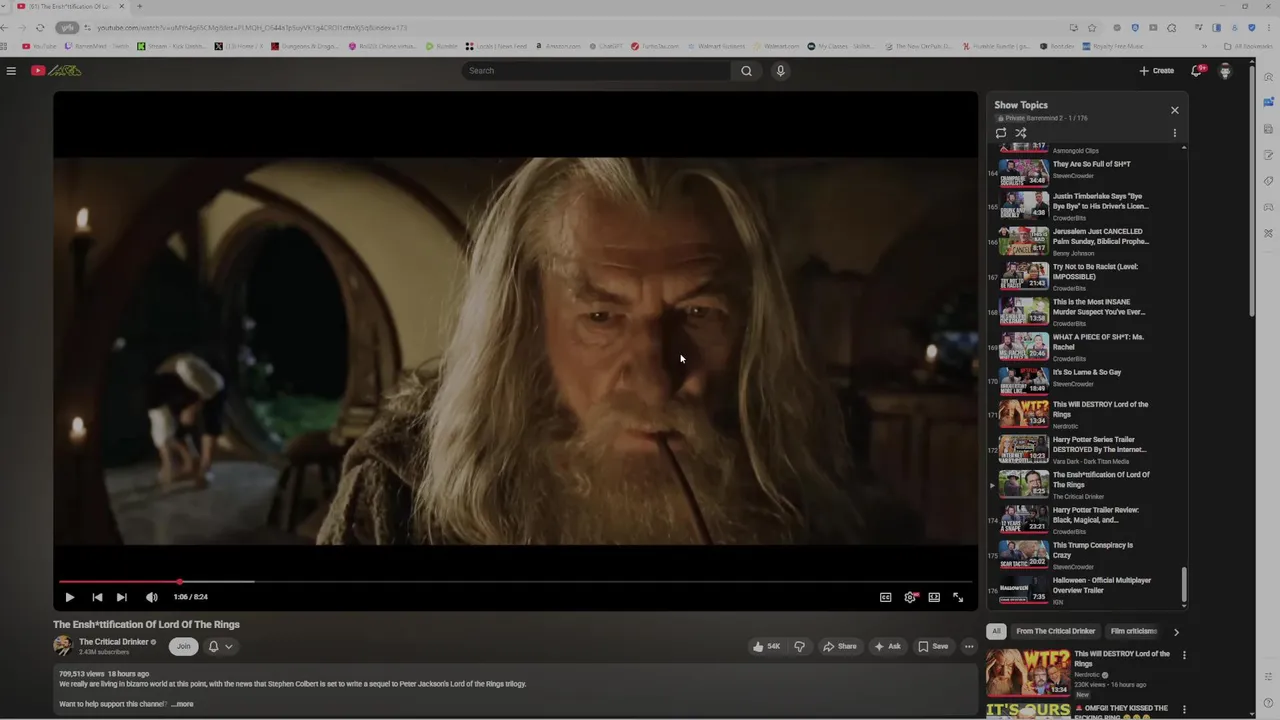Click The Critical Drinker channel avatar
The height and width of the screenshot is (720, 1280).
(x=63, y=646)
